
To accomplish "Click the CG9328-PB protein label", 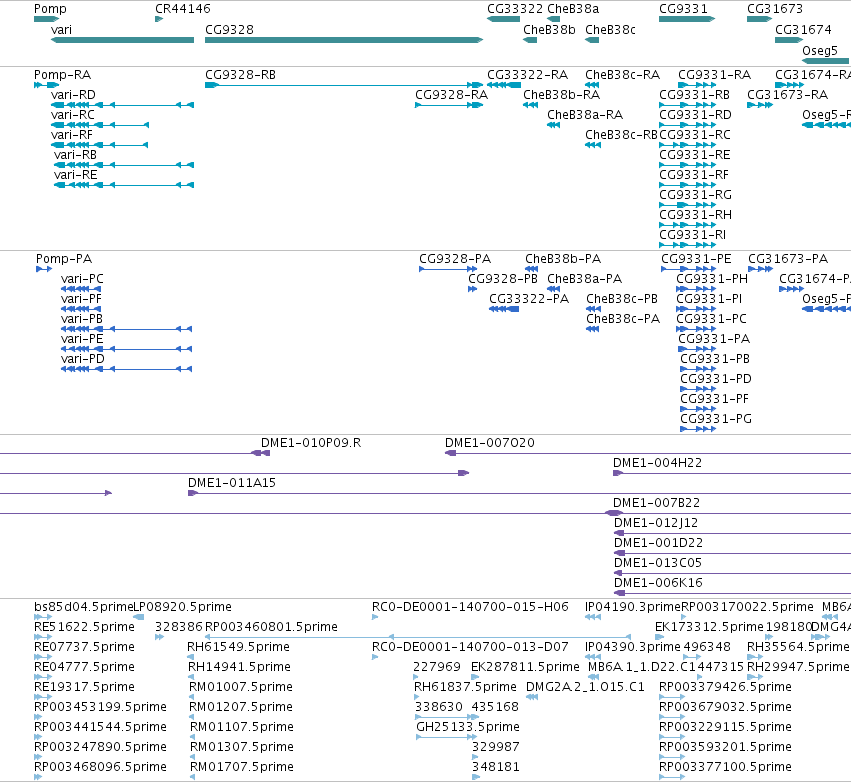I will pos(503,279).
